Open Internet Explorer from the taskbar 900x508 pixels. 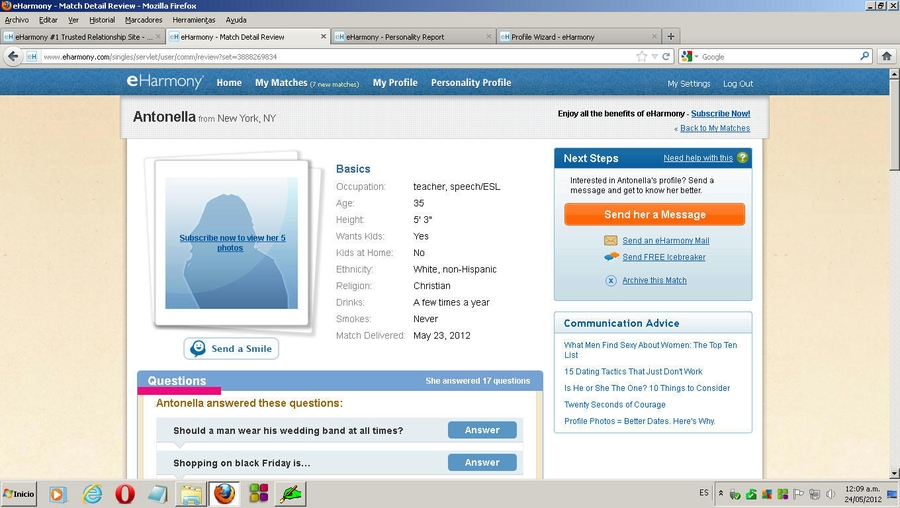click(92, 494)
